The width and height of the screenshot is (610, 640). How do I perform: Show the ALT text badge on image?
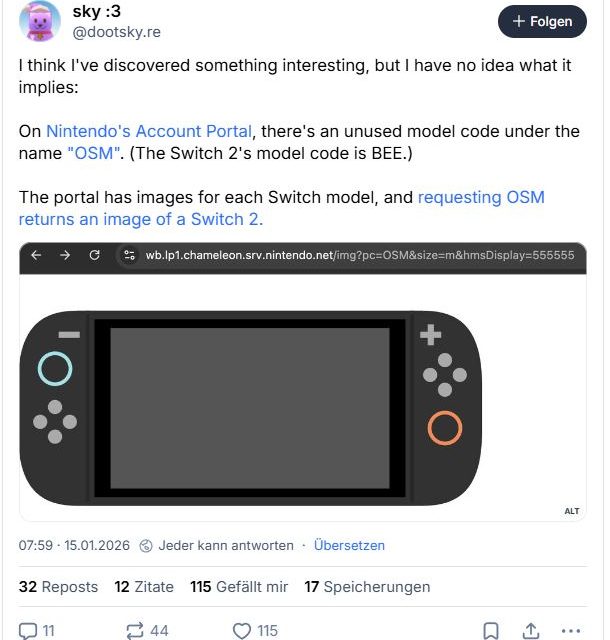[x=572, y=511]
